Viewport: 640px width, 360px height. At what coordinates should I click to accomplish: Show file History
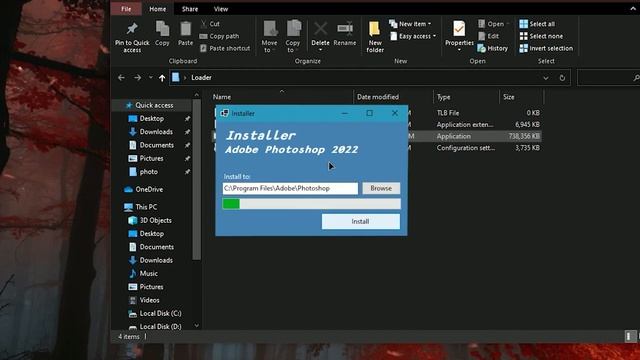(x=493, y=48)
